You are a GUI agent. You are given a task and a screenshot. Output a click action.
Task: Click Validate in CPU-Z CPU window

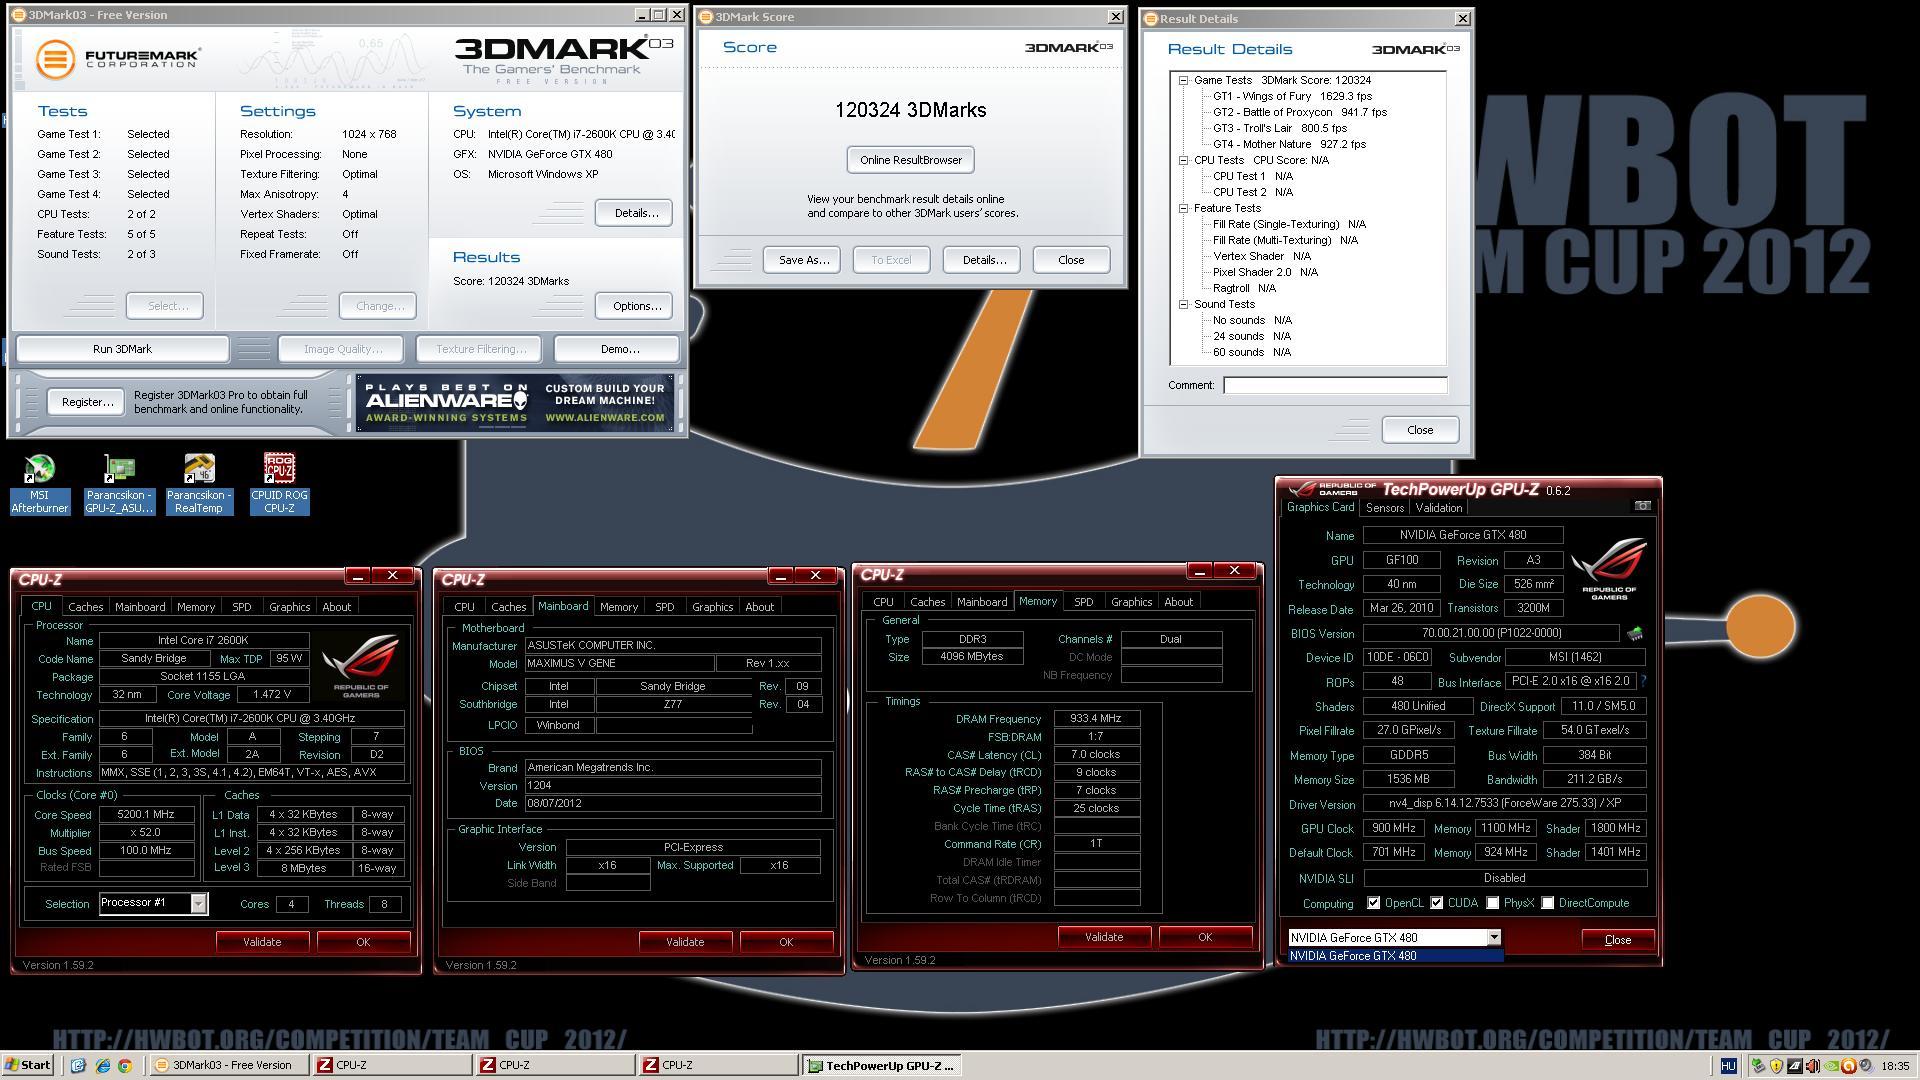coord(262,942)
